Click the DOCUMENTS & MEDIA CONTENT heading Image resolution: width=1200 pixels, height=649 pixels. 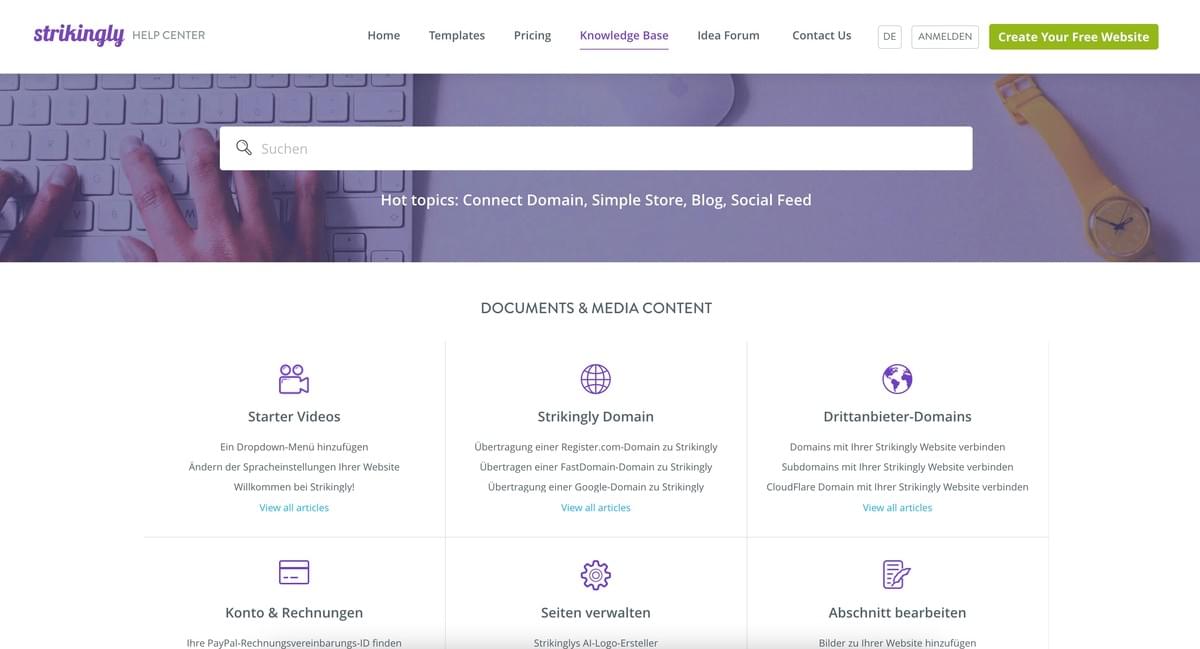tap(596, 308)
